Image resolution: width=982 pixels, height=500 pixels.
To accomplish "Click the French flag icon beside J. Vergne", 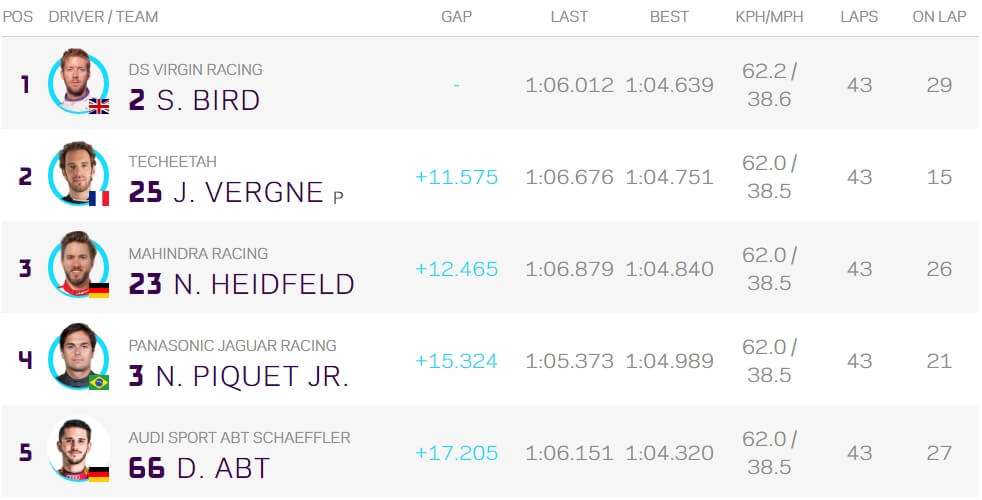I will (x=99, y=199).
